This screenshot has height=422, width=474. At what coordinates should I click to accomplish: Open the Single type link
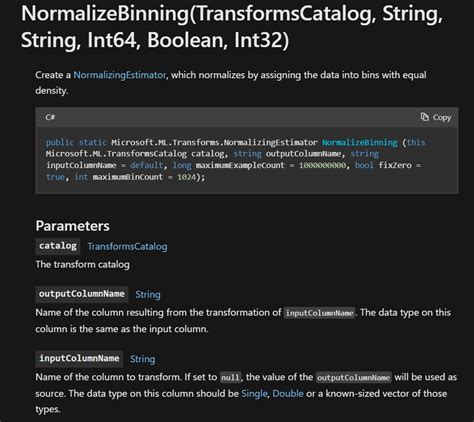click(x=254, y=393)
